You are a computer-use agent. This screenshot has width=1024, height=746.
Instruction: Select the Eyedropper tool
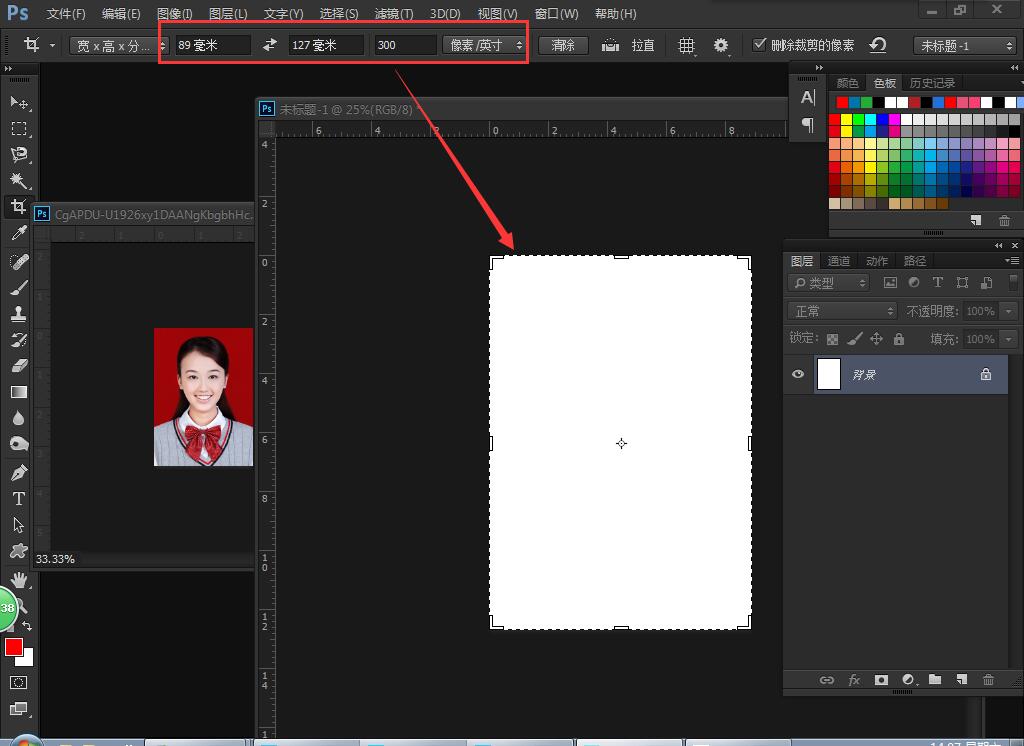click(x=18, y=233)
